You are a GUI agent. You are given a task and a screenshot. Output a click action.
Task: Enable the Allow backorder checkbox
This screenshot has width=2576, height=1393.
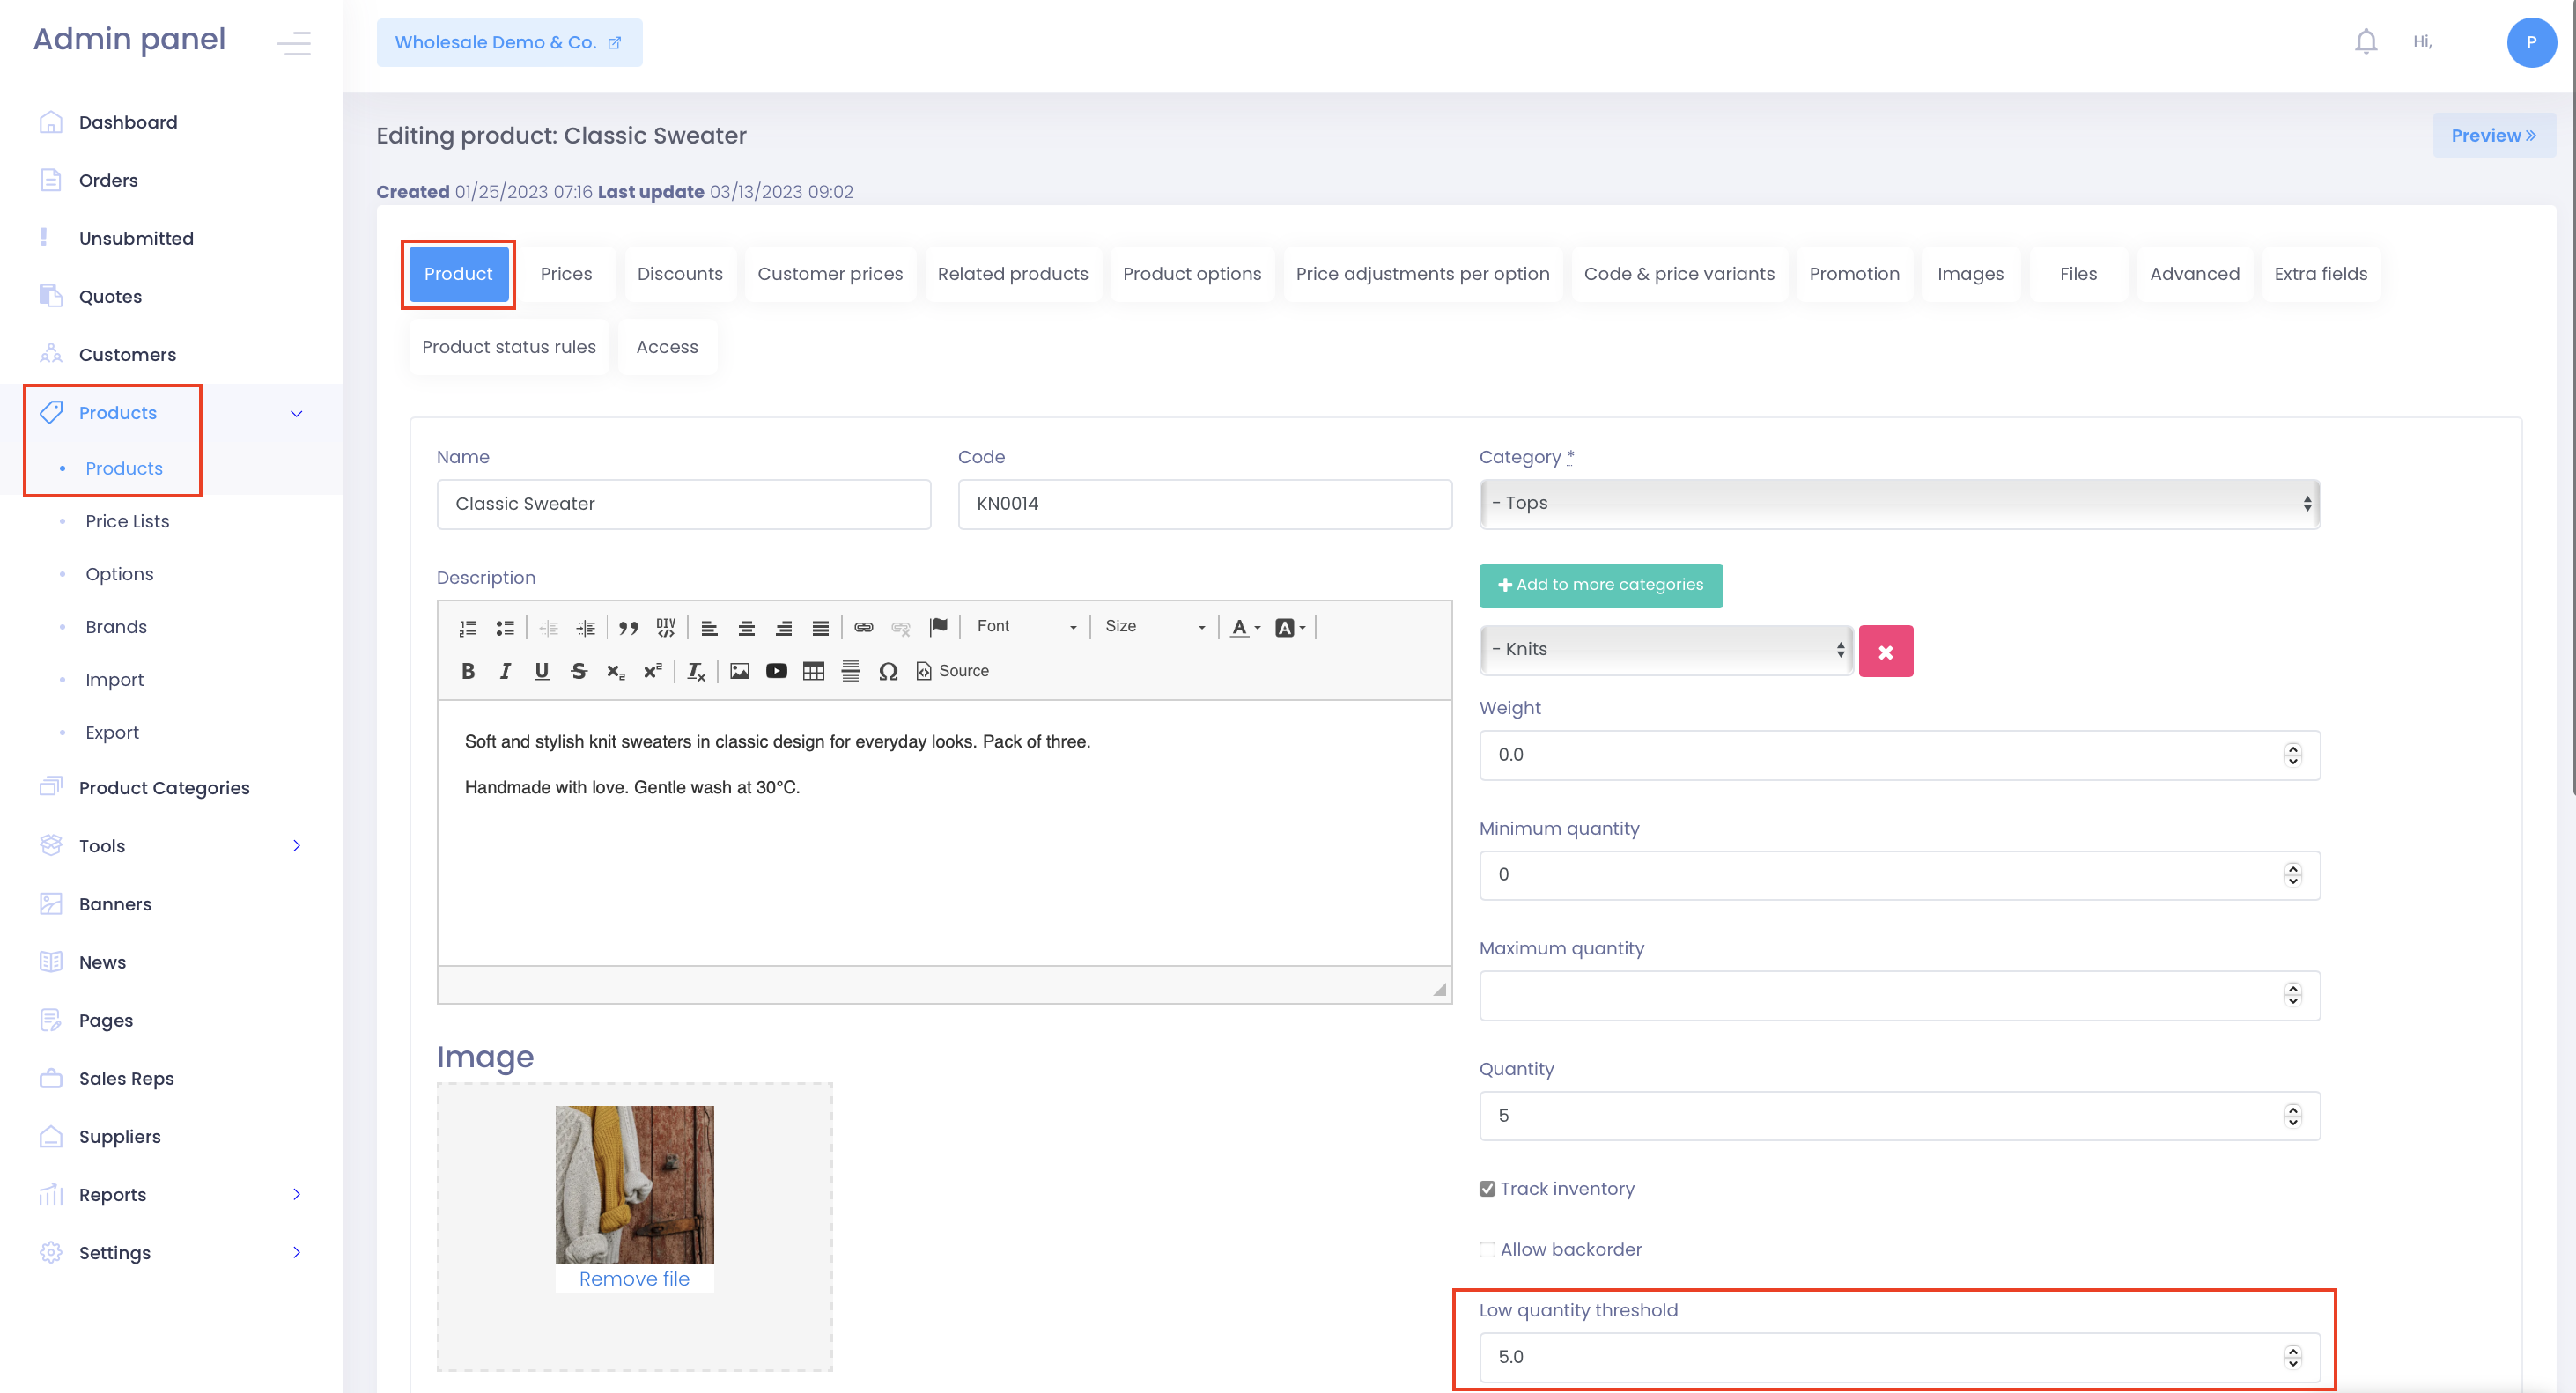tap(1487, 1249)
